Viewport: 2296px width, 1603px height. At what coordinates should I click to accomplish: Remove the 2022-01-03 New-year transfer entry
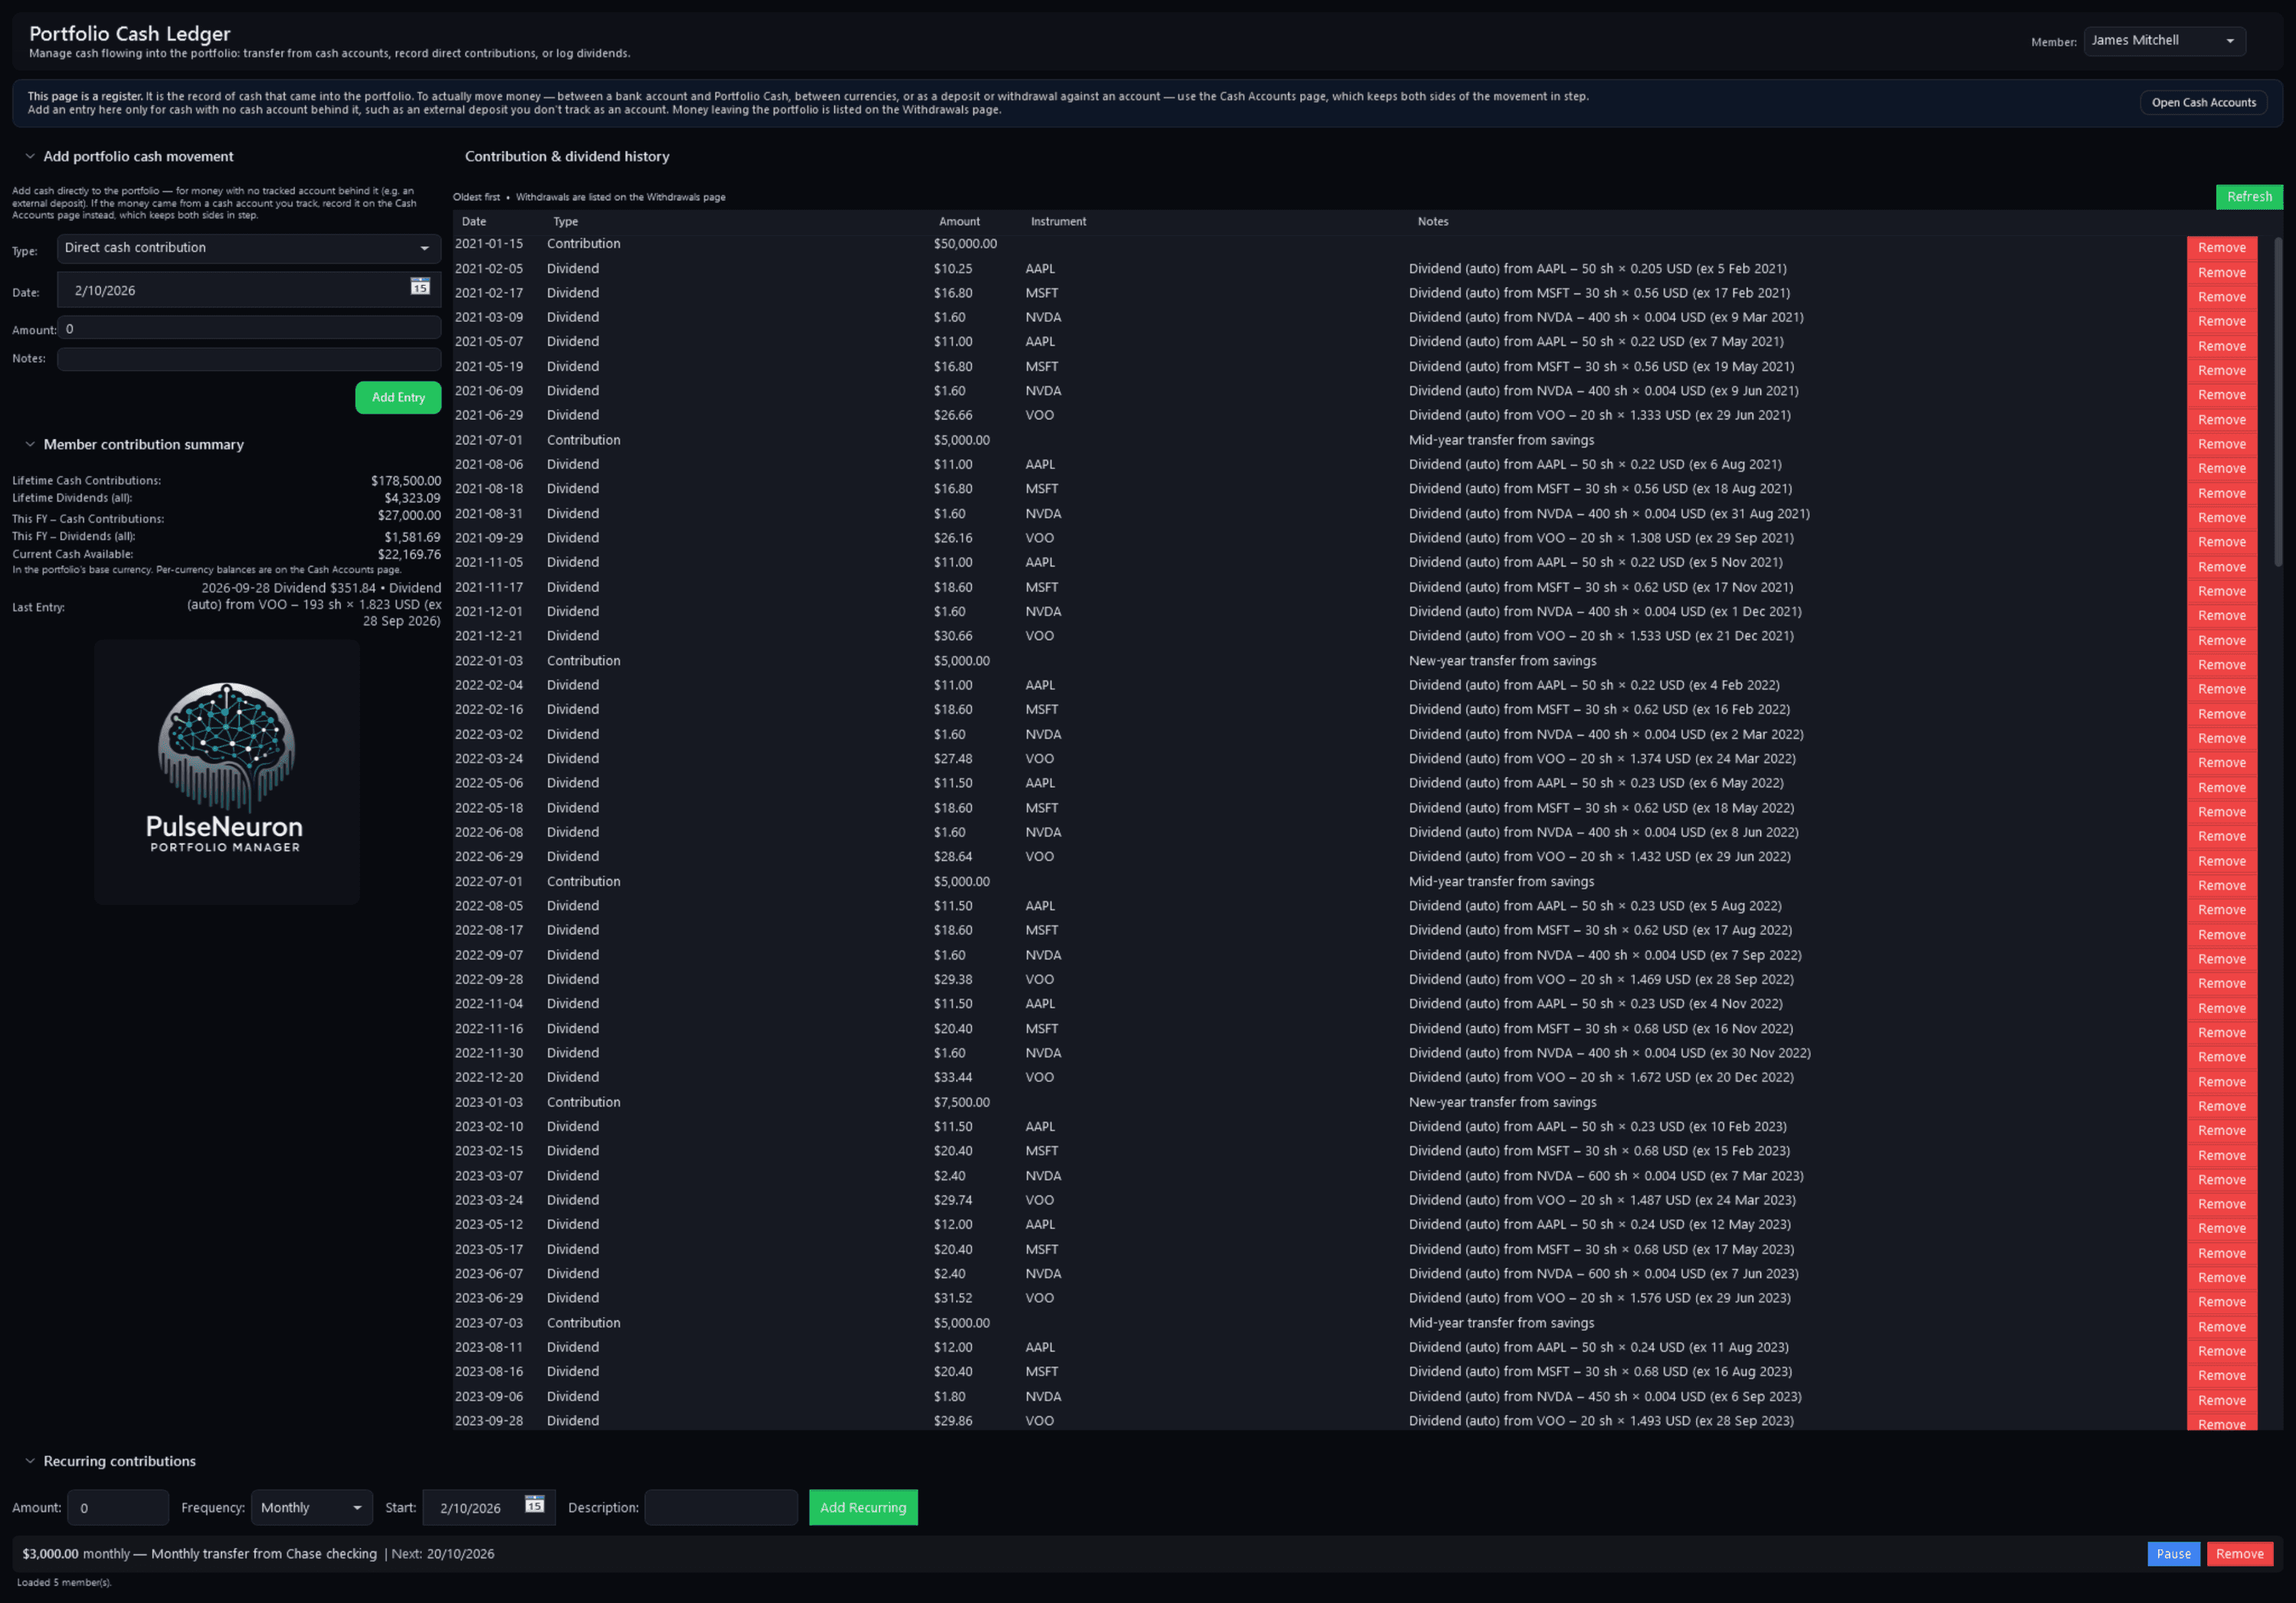coord(2221,665)
